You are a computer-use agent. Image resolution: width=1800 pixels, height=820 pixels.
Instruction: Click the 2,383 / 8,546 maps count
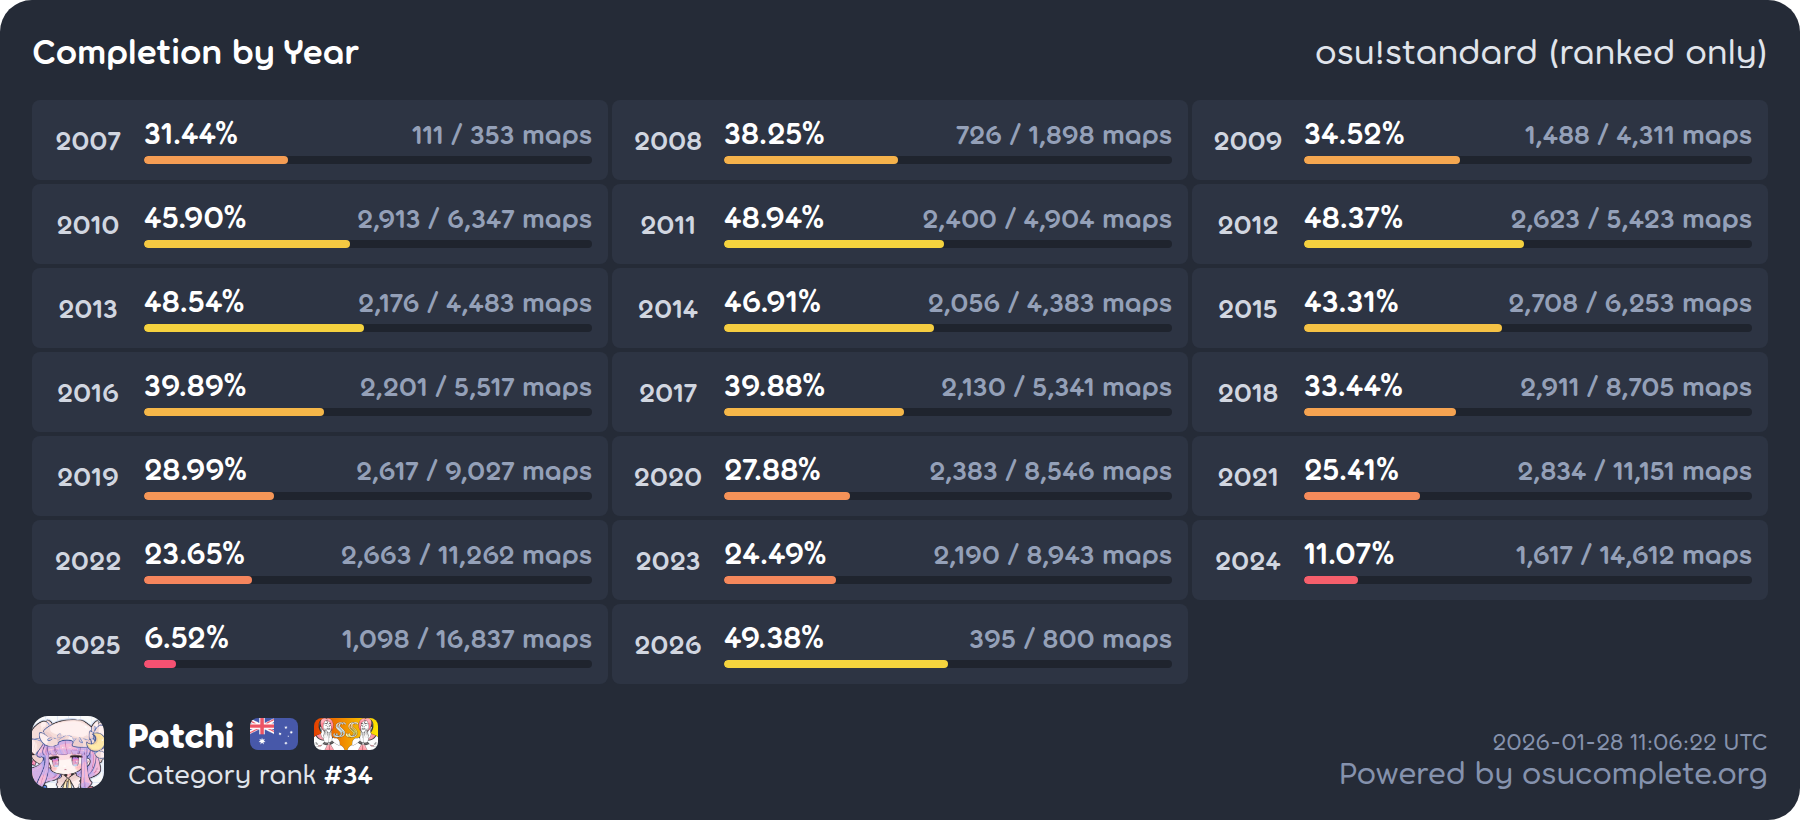[x=1050, y=471]
